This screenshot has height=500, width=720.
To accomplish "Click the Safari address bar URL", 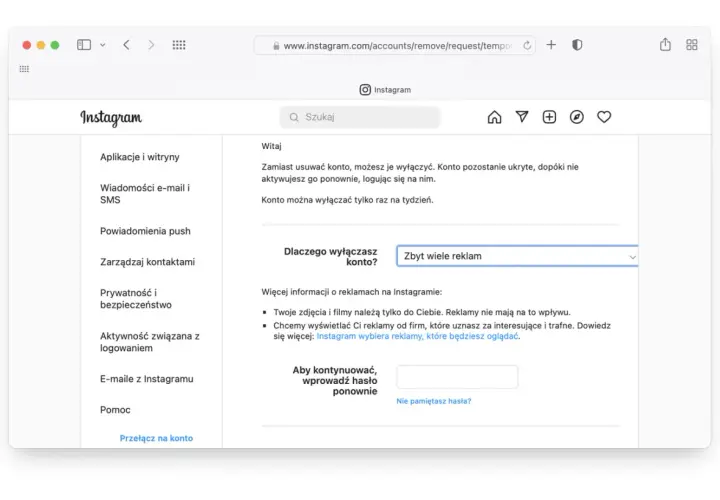I will pyautogui.click(x=397, y=46).
